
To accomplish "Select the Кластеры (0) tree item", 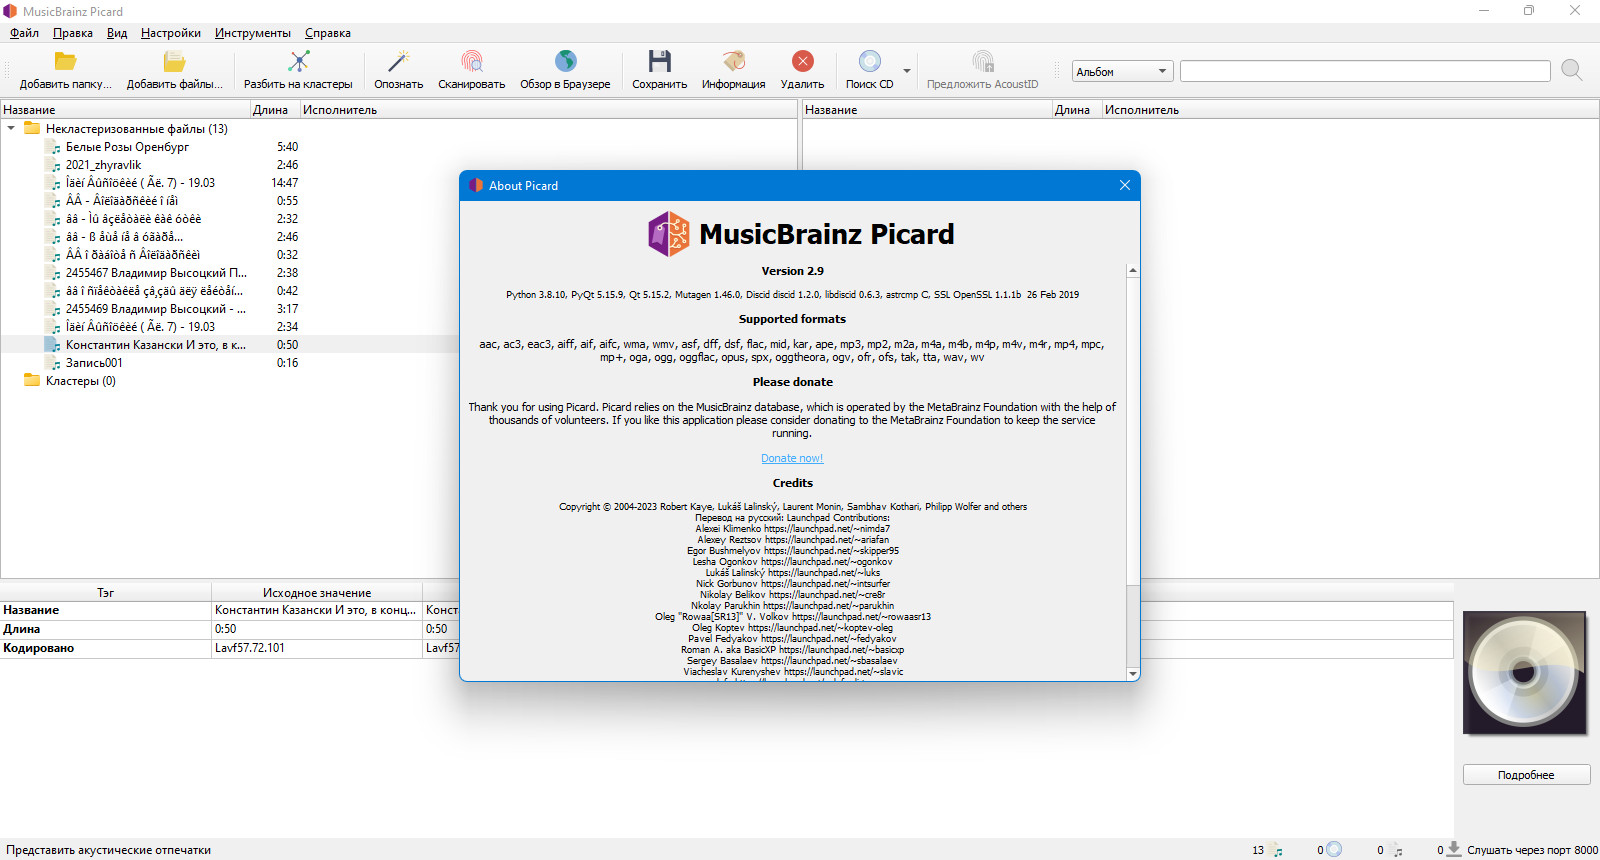I will (80, 381).
